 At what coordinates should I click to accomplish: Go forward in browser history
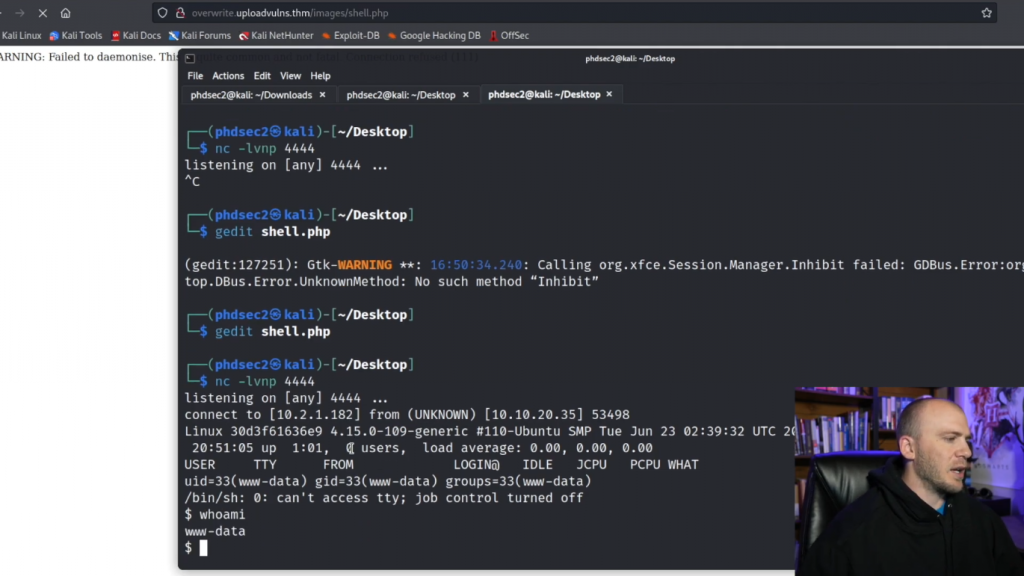(20, 13)
